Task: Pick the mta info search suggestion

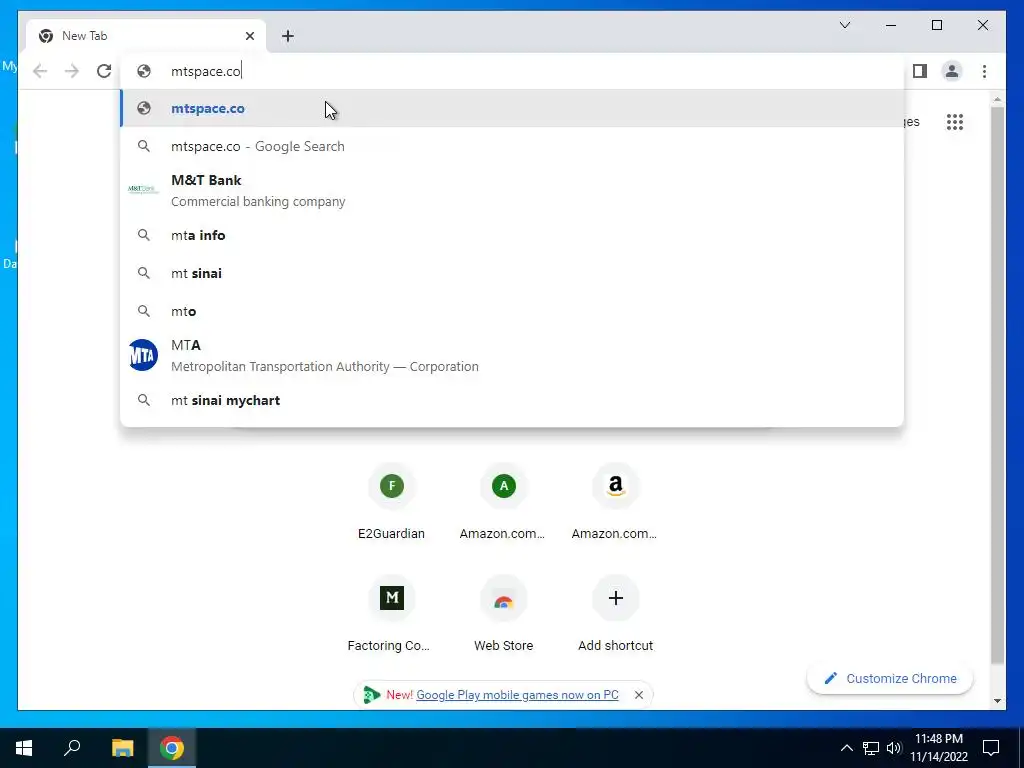Action: tap(512, 235)
